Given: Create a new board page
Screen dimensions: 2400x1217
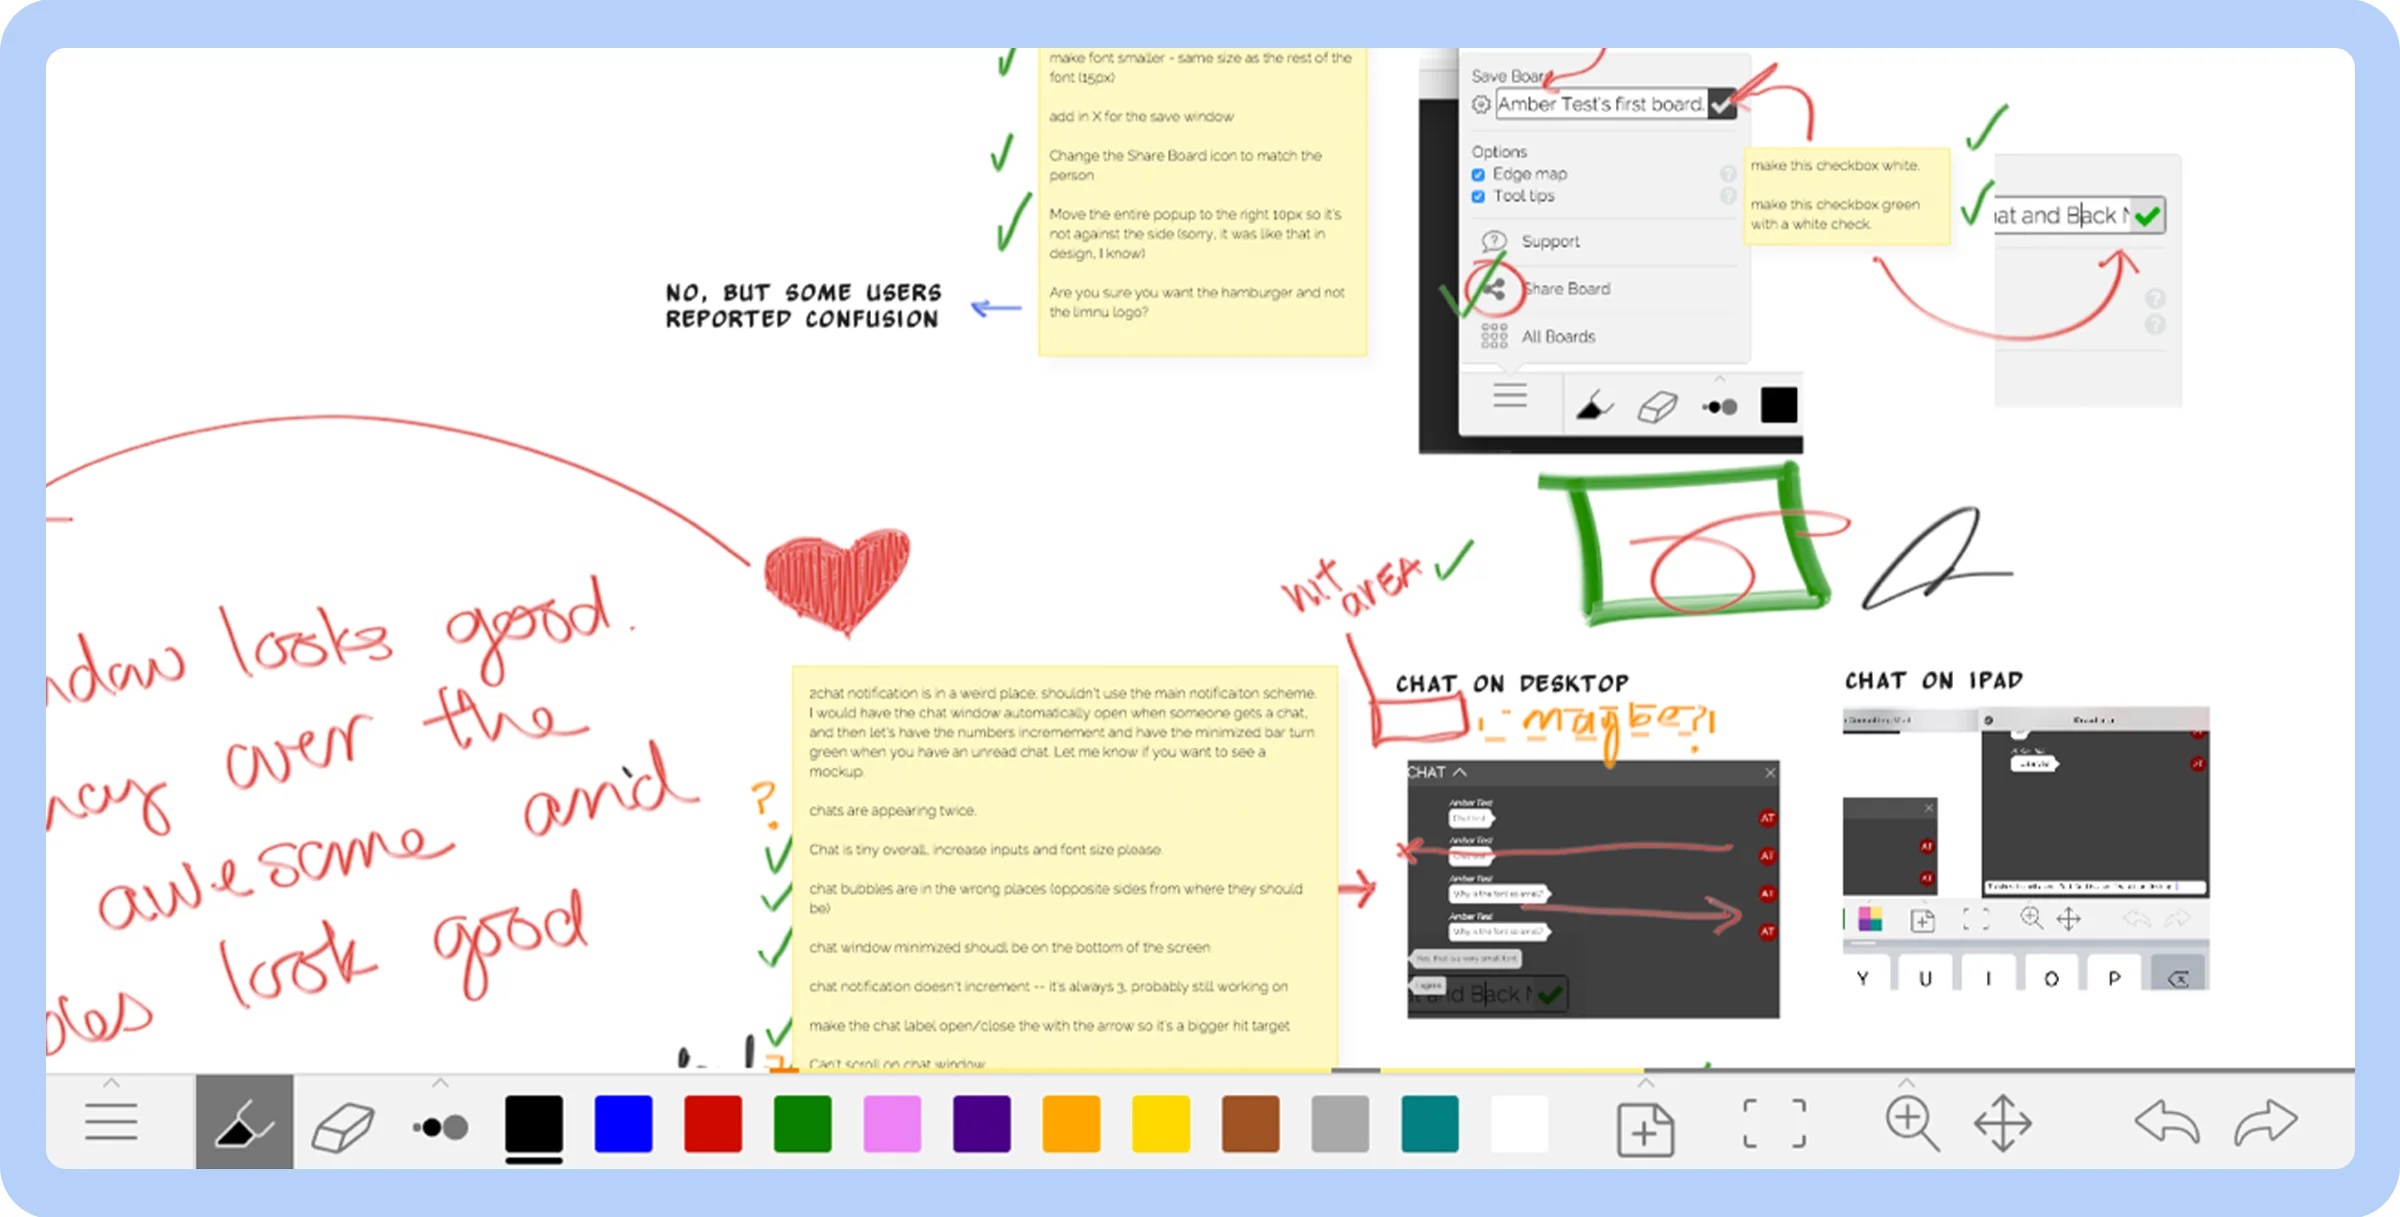Looking at the screenshot, I should pos(1646,1128).
